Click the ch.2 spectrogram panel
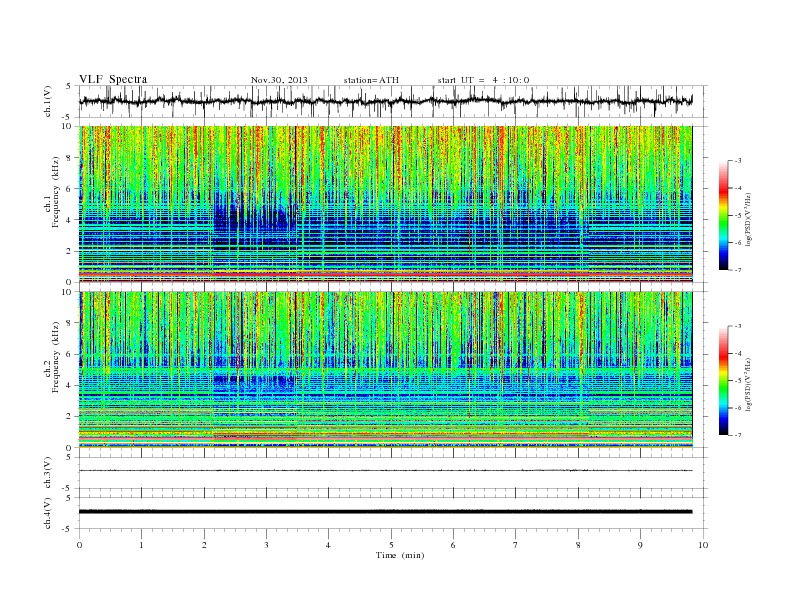The height and width of the screenshot is (612, 792). tap(385, 369)
